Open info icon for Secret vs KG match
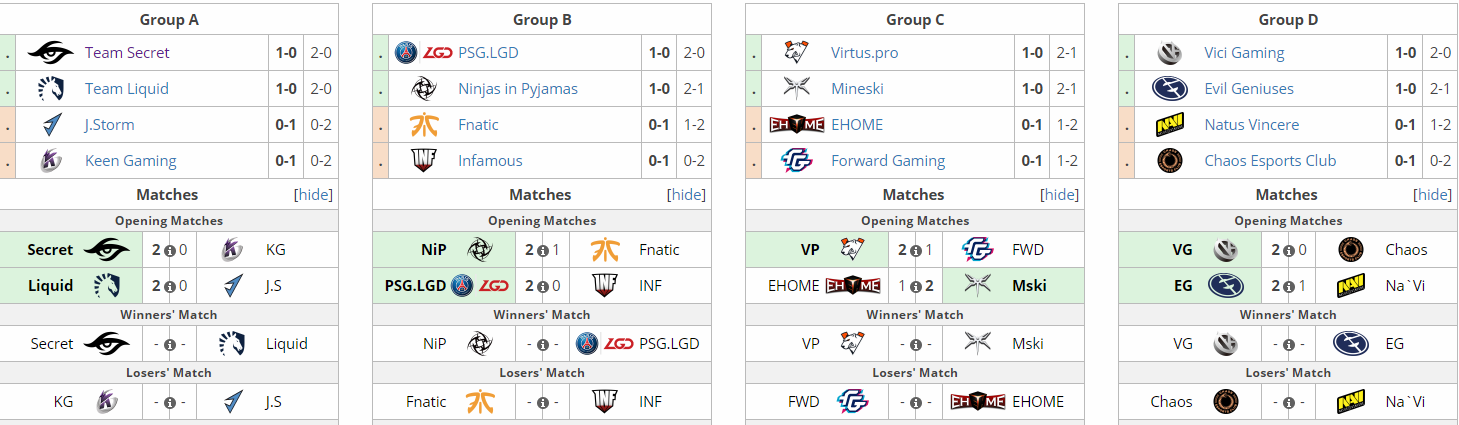1459x425 pixels. (x=169, y=251)
